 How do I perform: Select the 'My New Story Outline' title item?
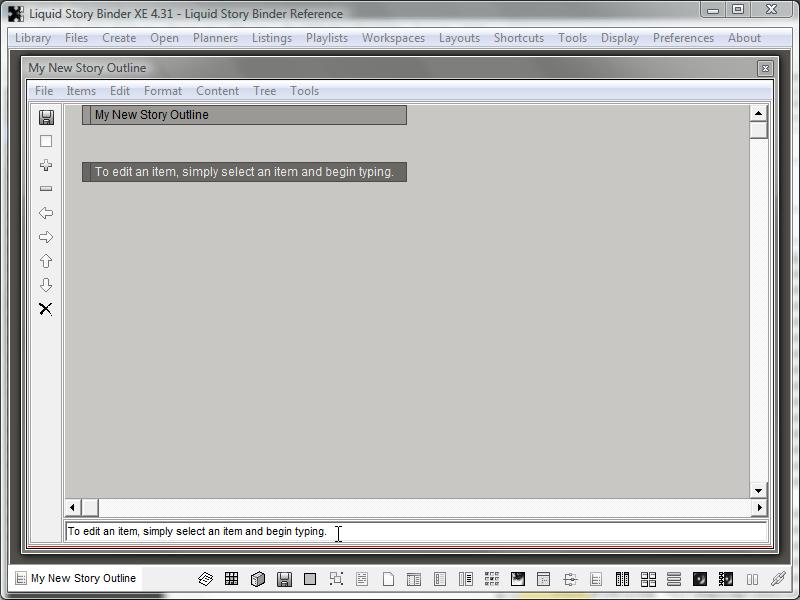(244, 115)
